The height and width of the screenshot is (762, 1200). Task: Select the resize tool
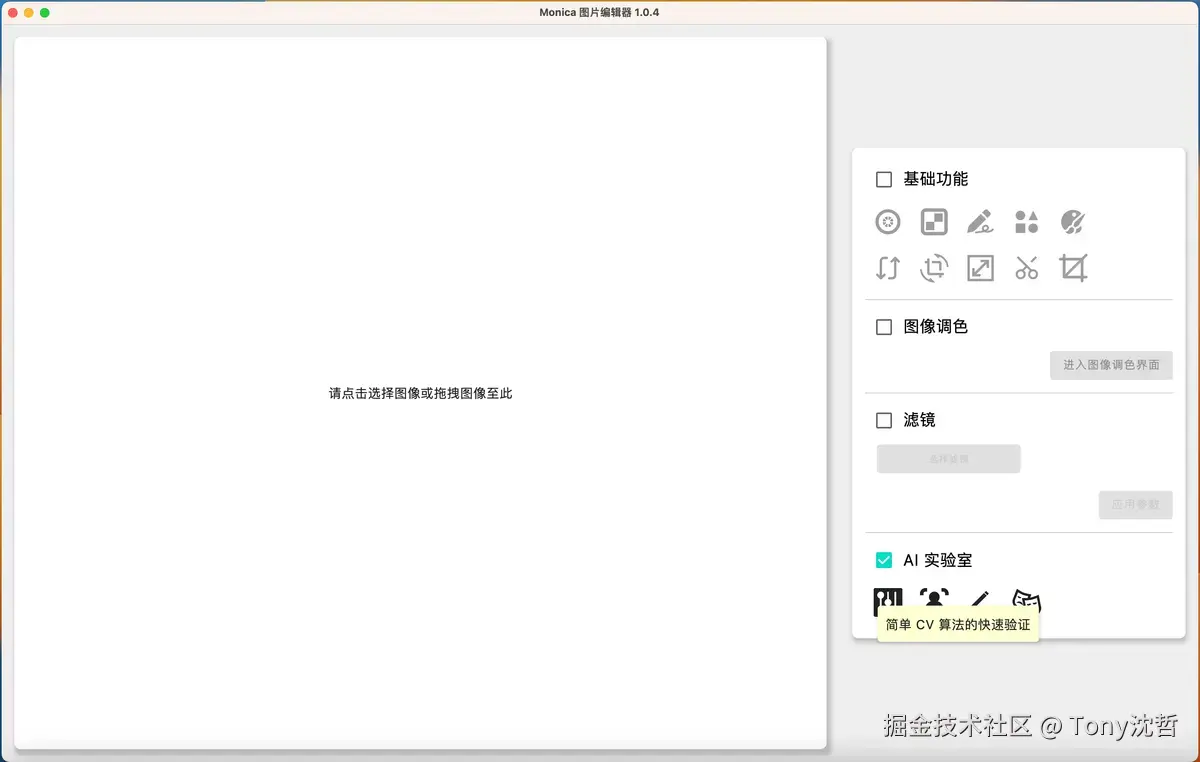[x=980, y=268]
